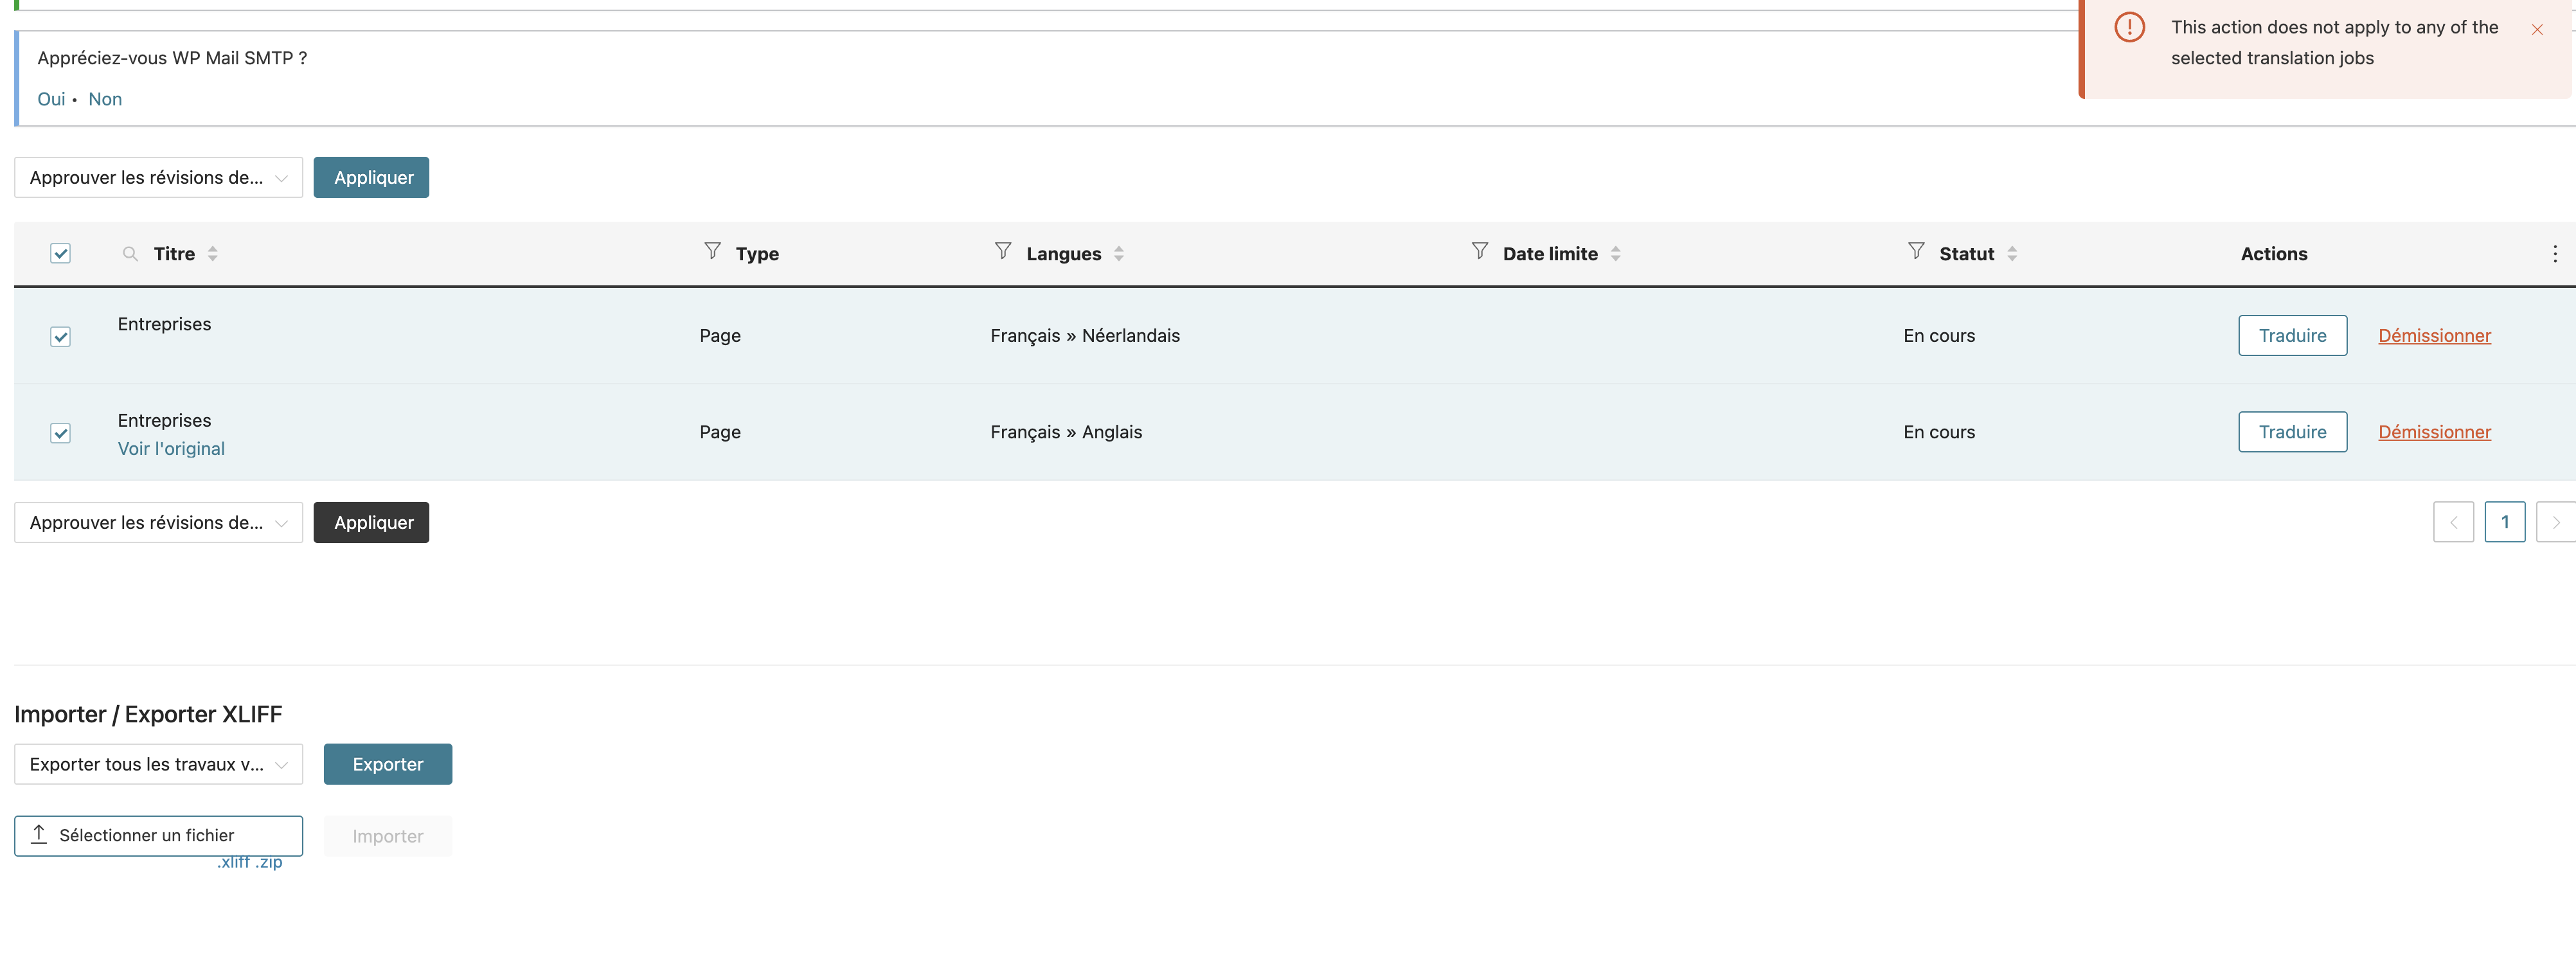2576x955 pixels.
Task: Click the Exporter button
Action: [x=388, y=764]
